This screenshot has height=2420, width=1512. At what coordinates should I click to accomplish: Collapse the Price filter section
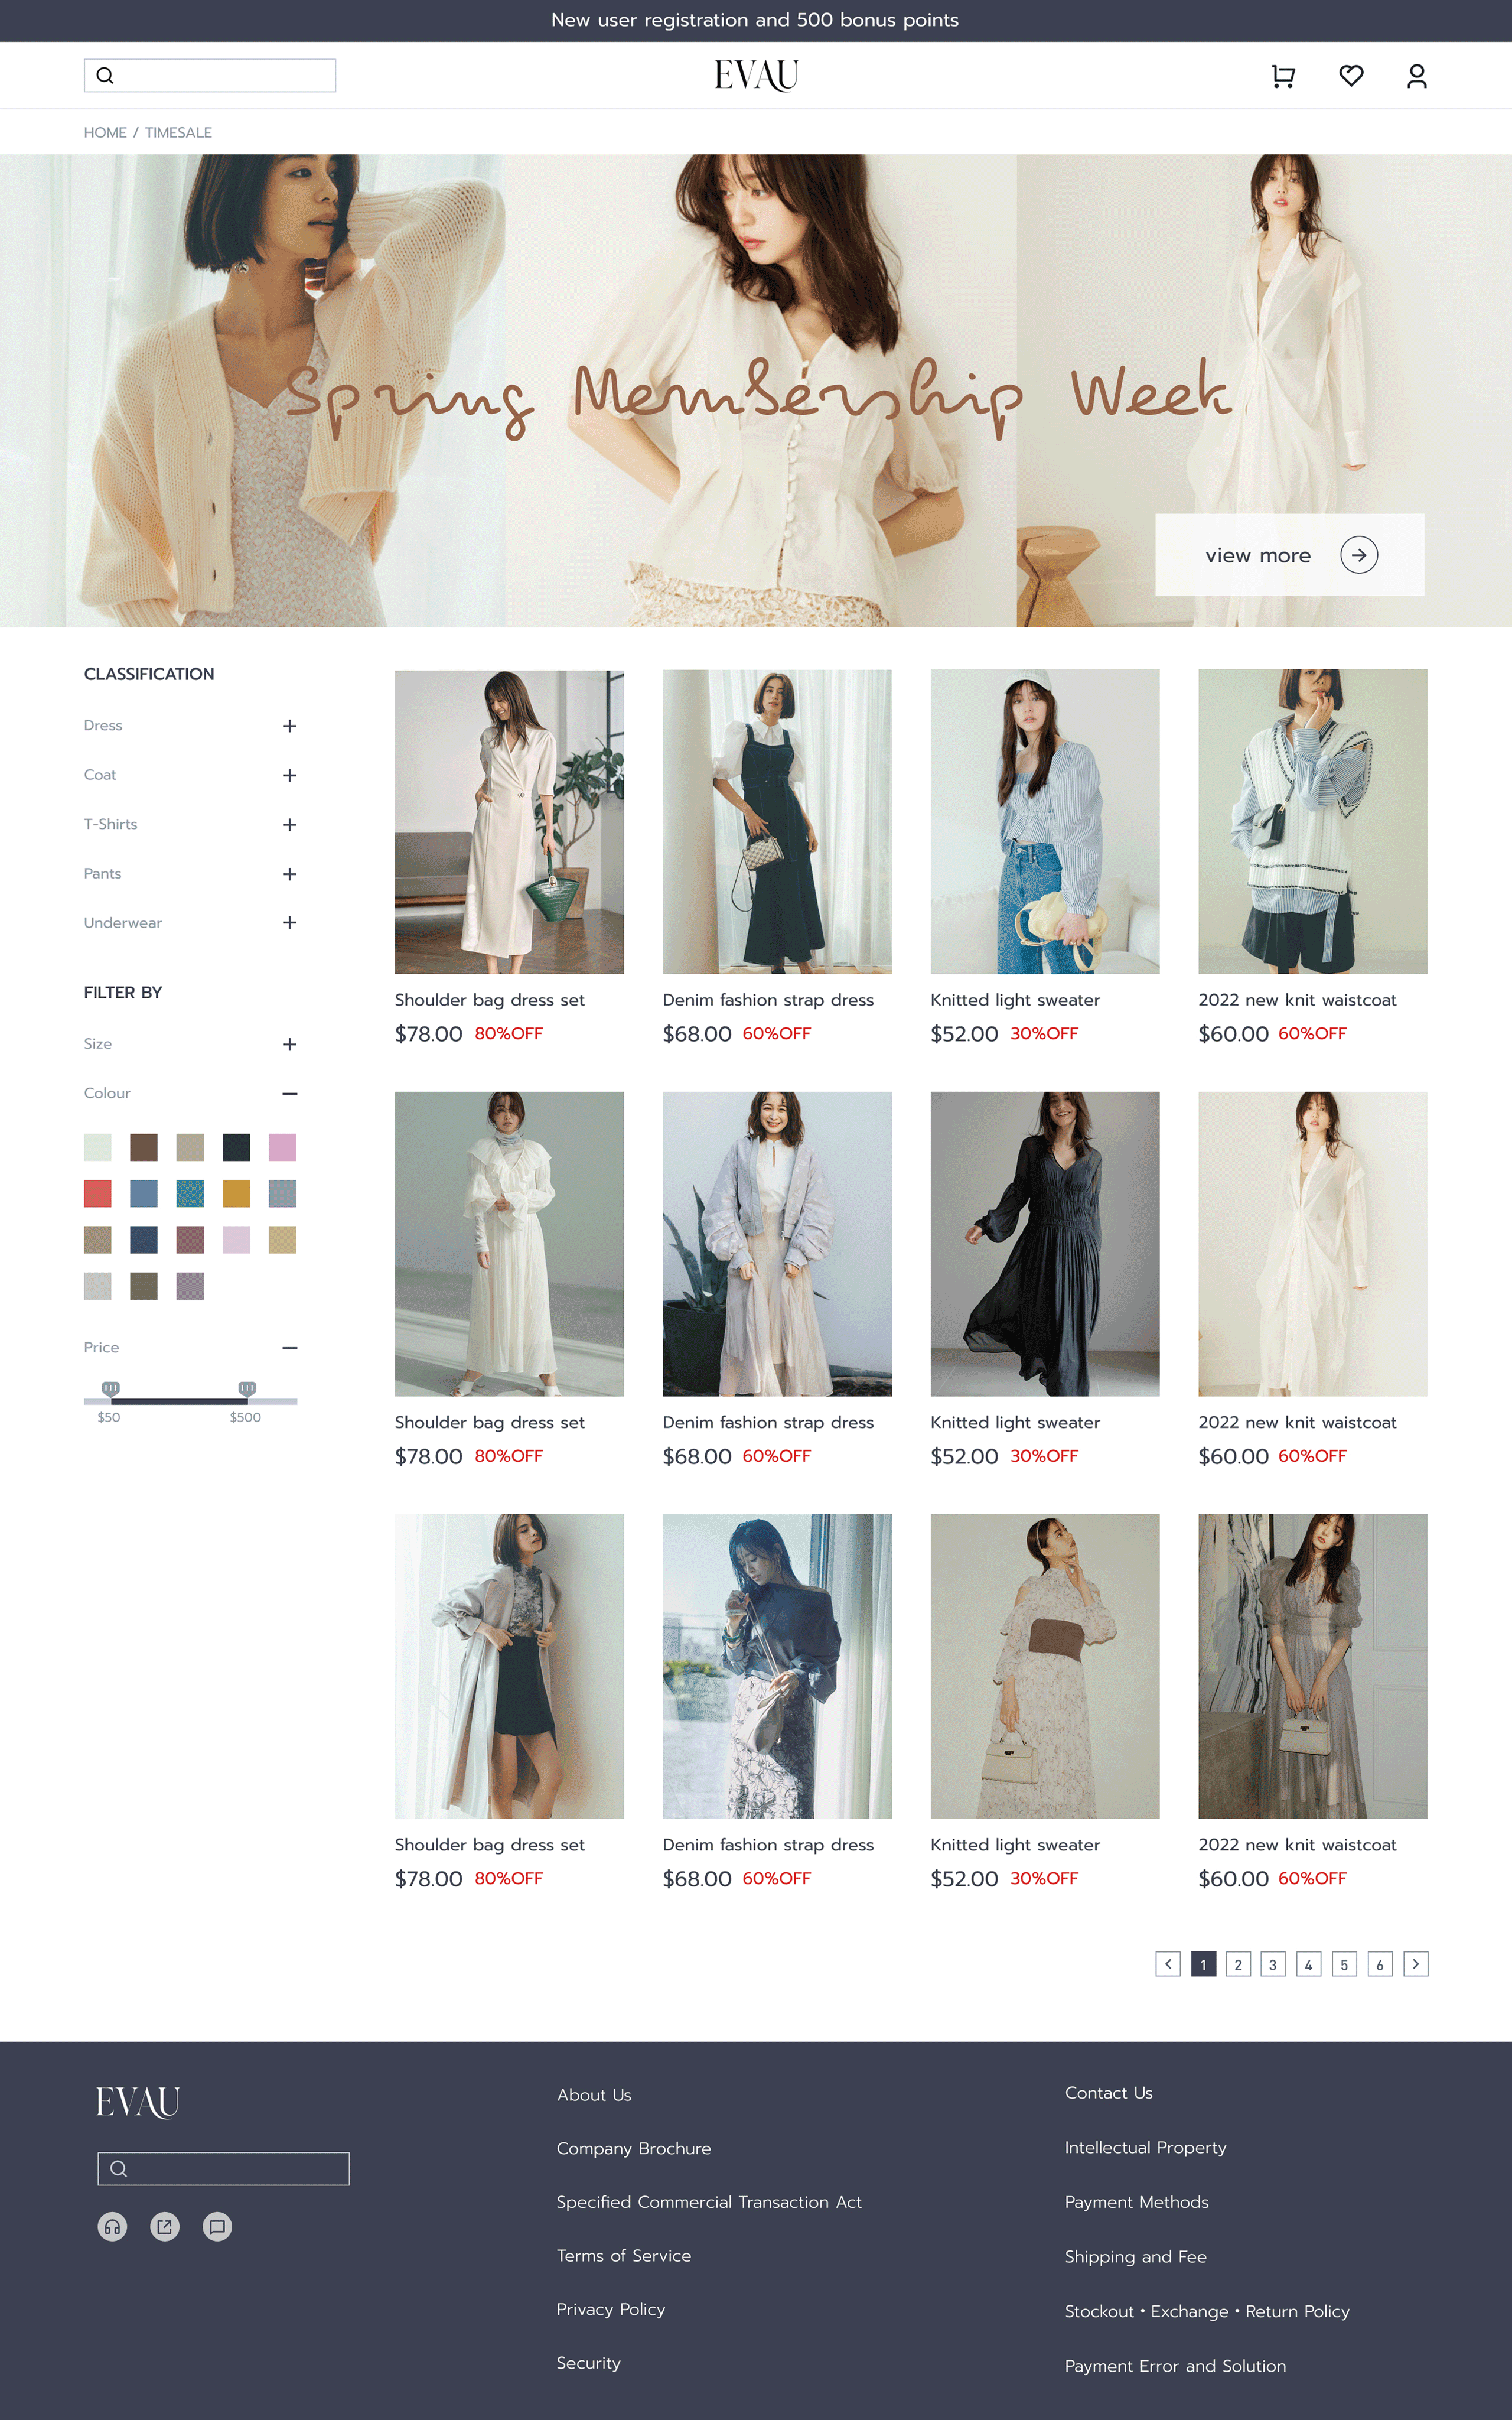[x=289, y=1348]
